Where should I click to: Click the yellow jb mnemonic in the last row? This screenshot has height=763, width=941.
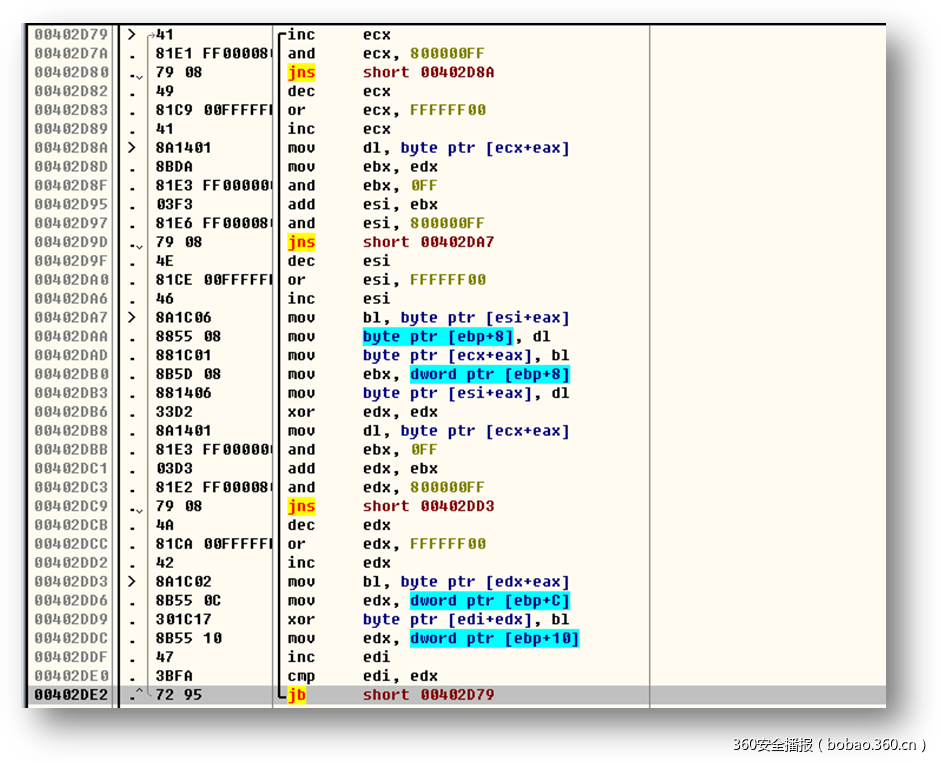coord(296,695)
